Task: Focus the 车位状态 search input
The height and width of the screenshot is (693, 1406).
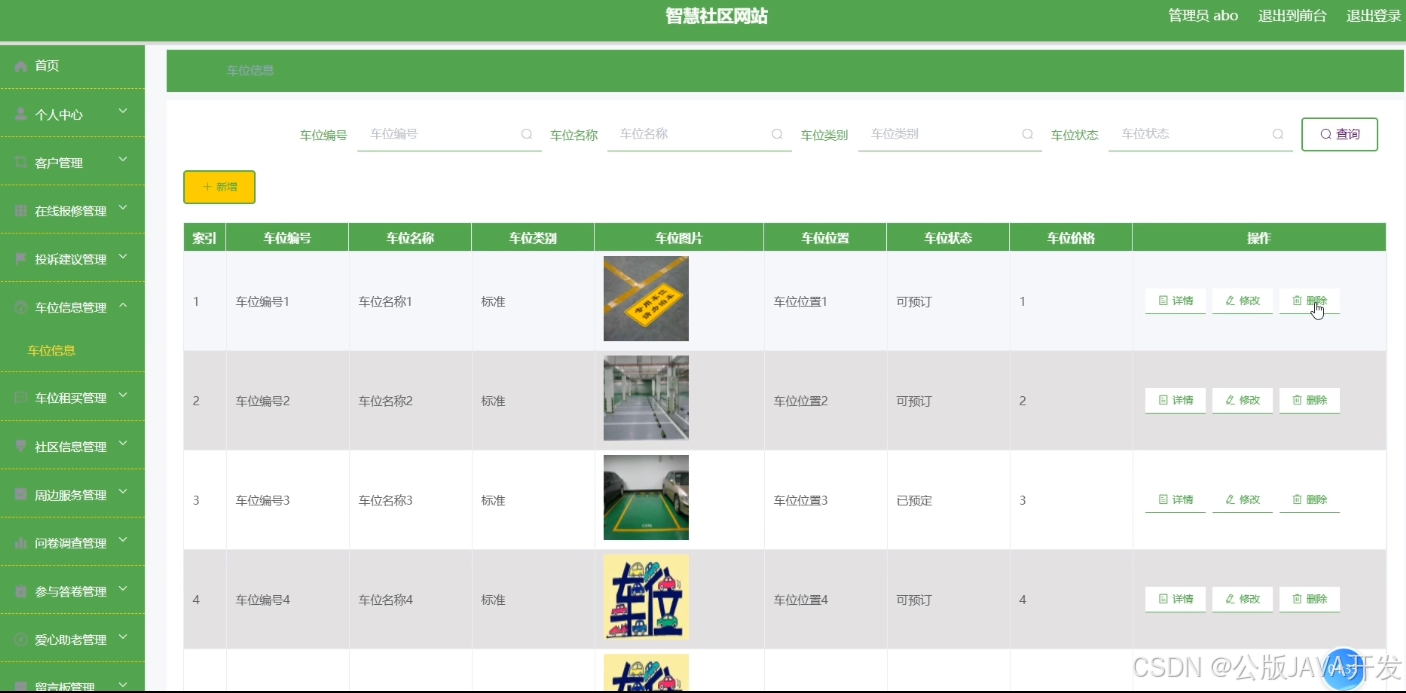Action: pos(1200,134)
